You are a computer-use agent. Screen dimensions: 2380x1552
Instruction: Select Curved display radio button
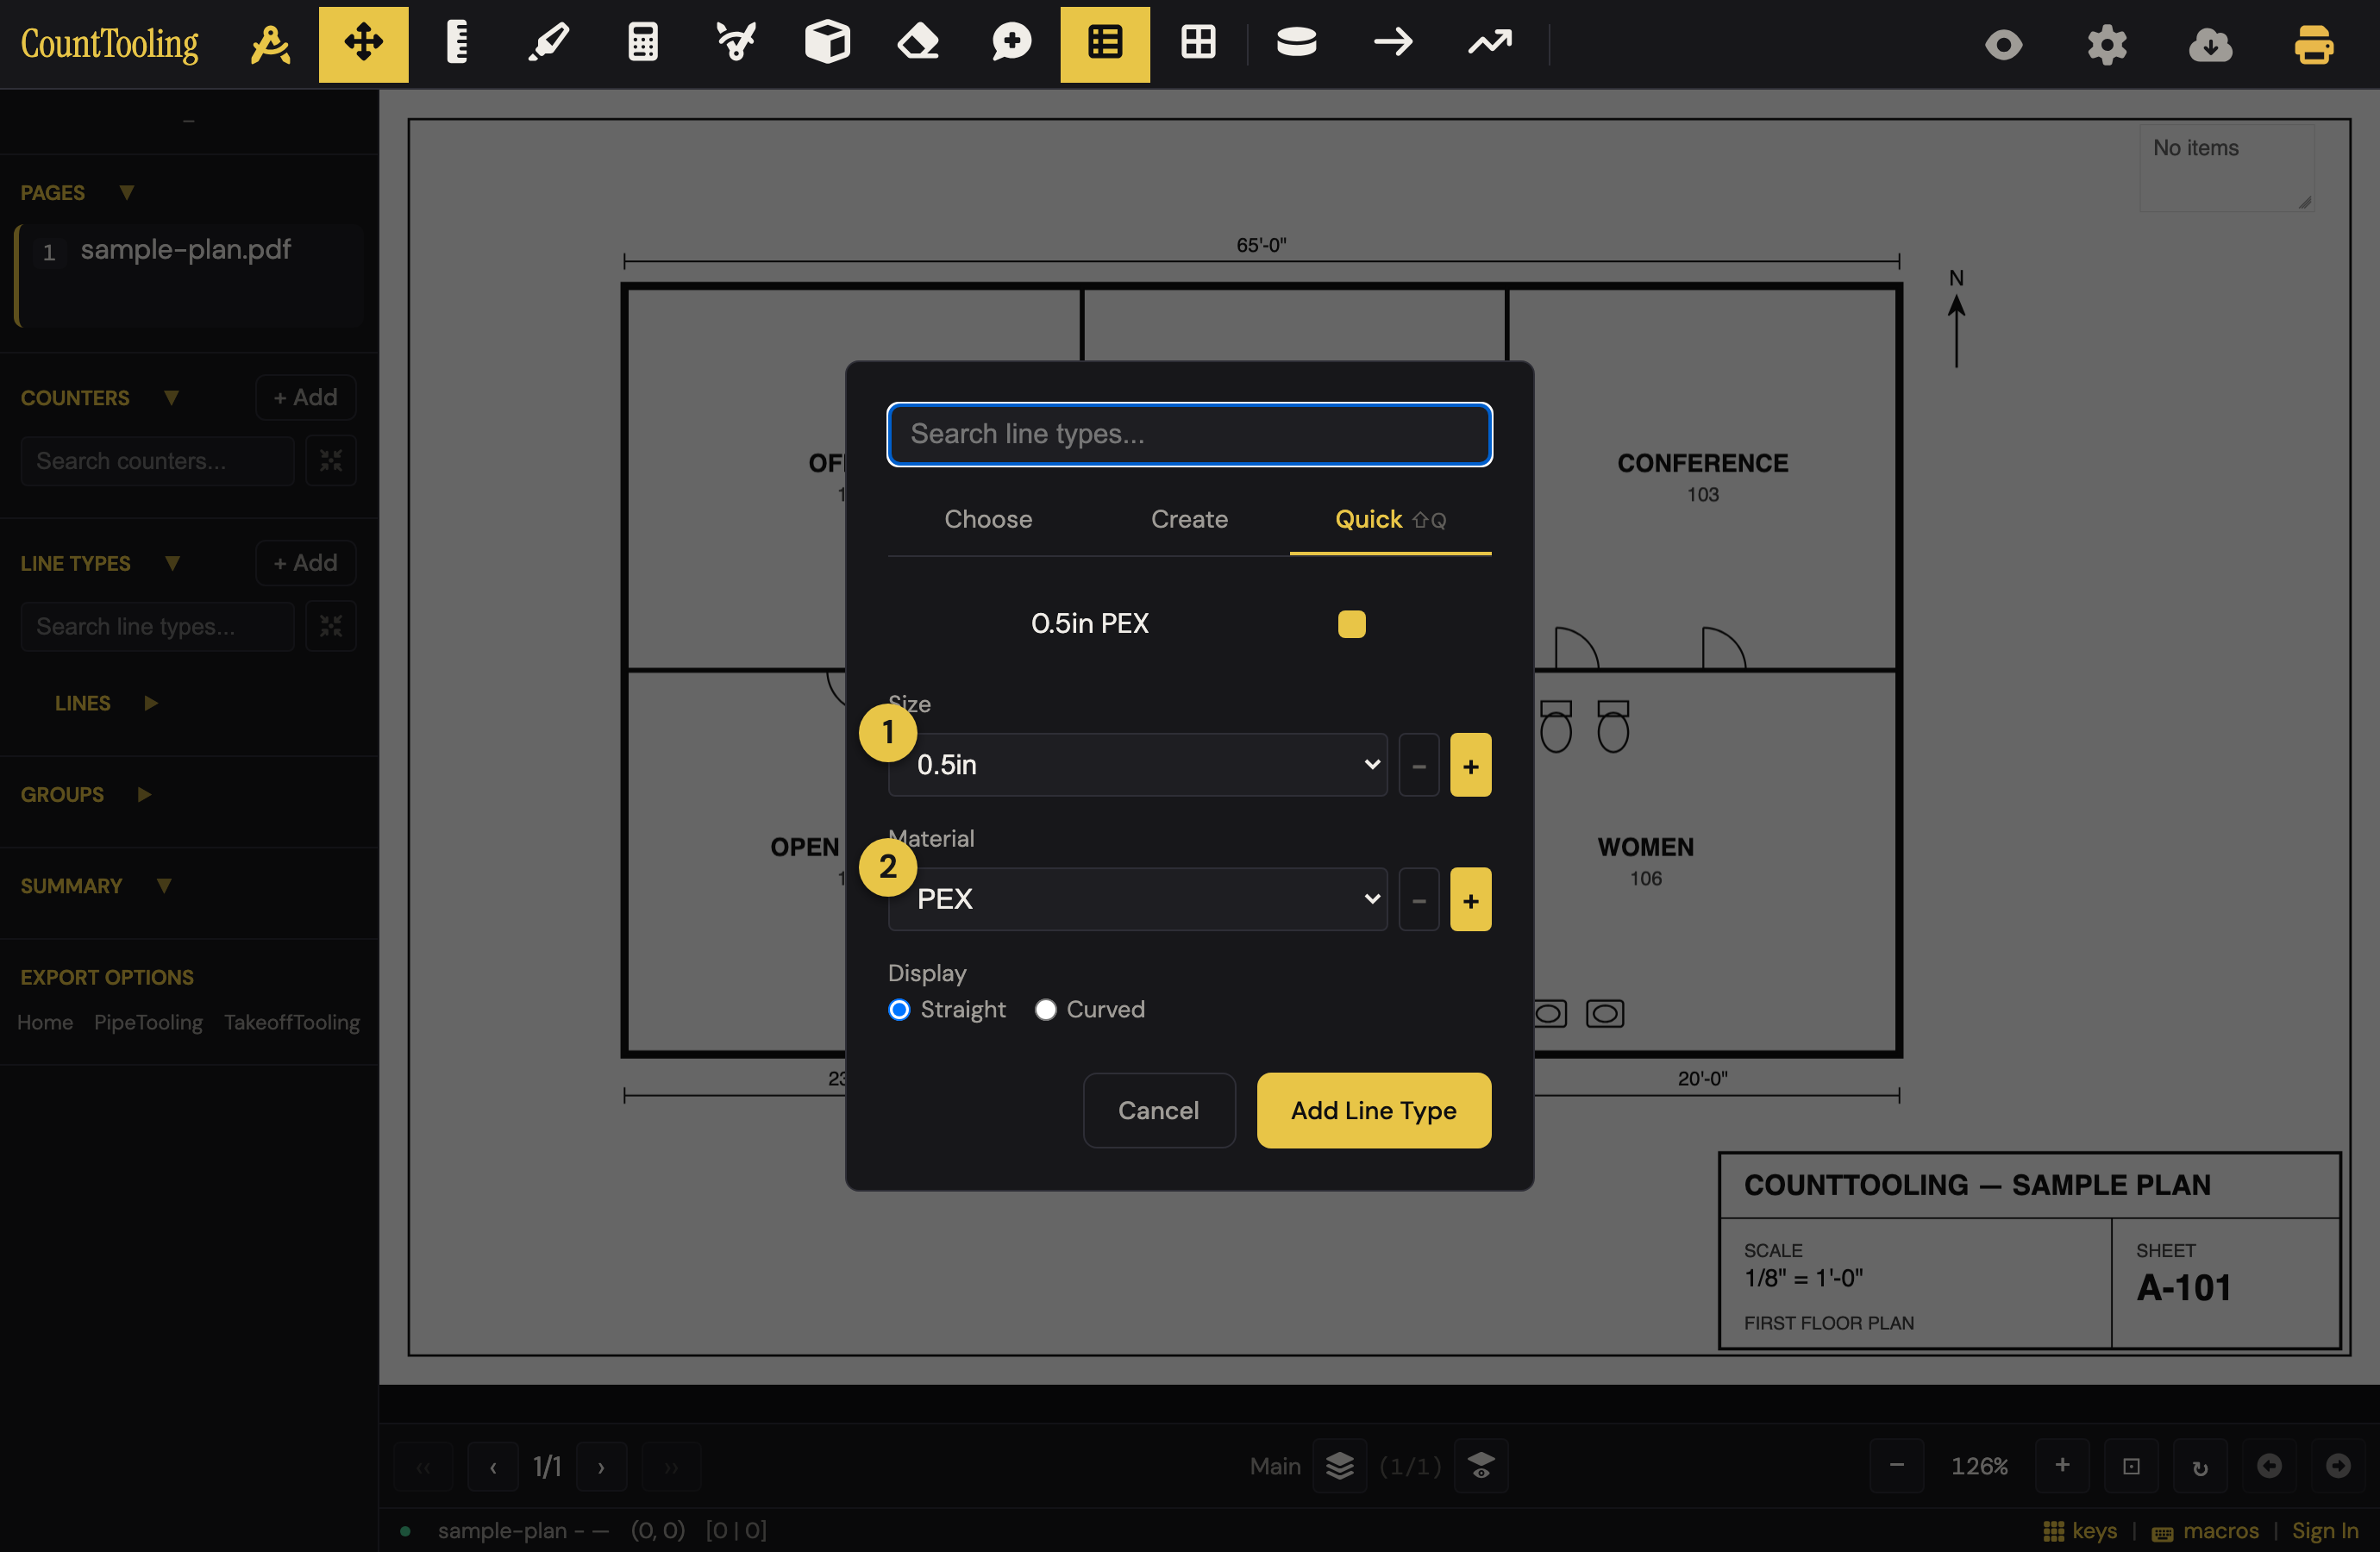1045,1010
